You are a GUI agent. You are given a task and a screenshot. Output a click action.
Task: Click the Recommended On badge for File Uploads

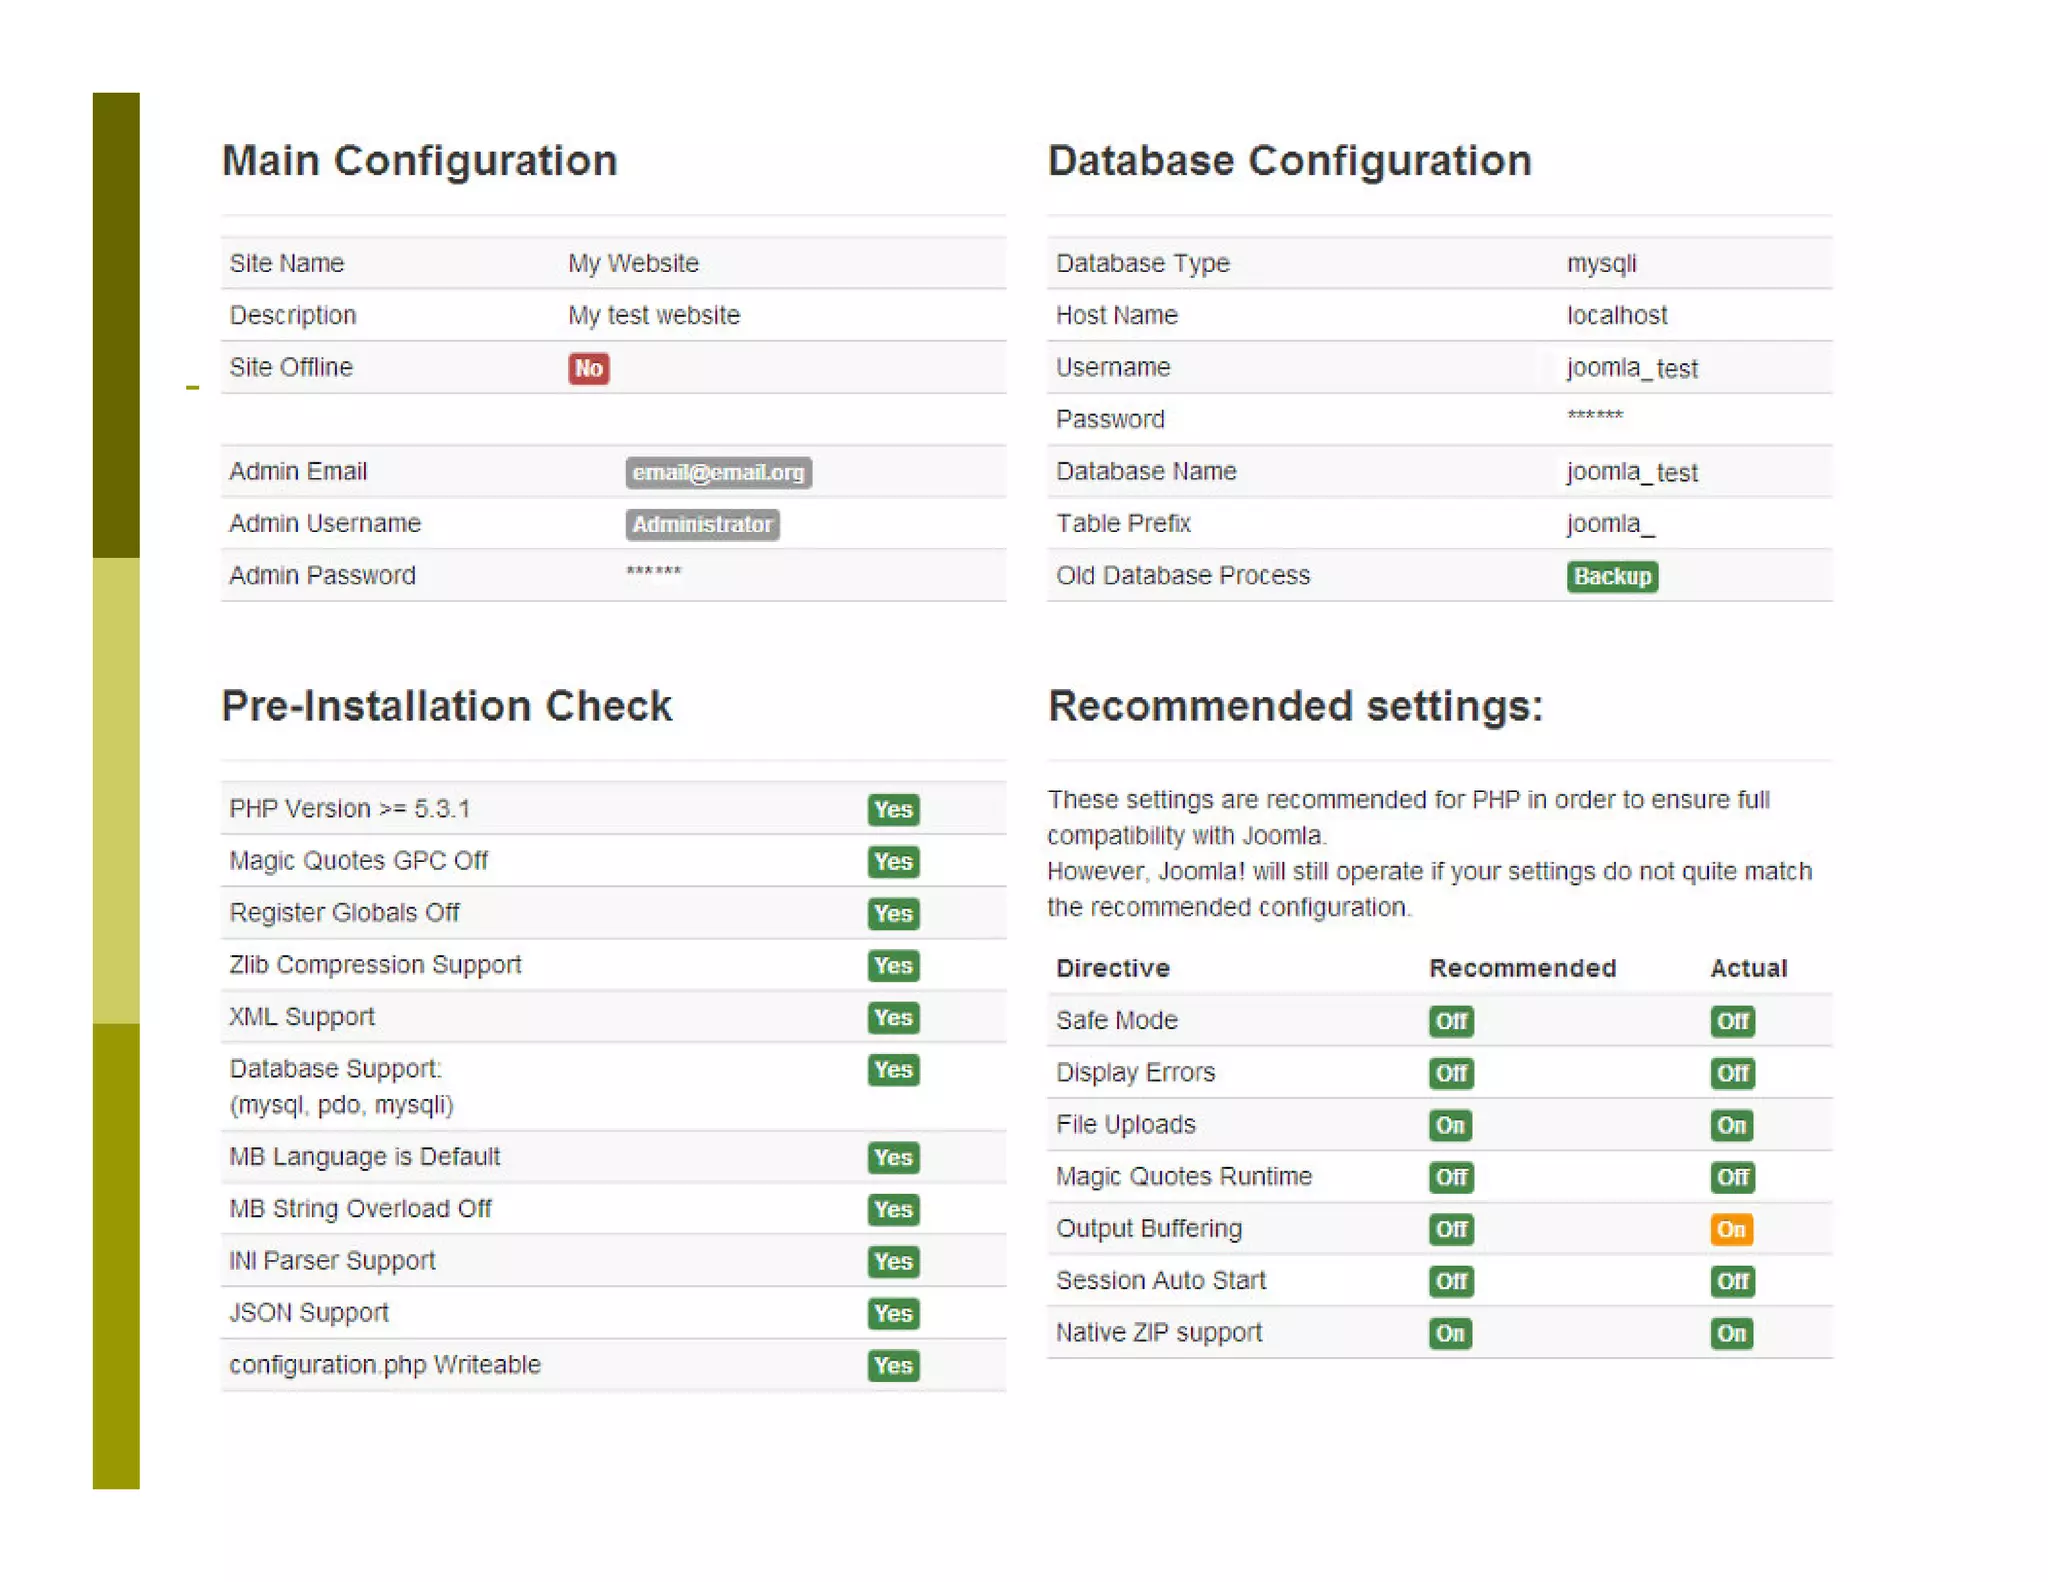(x=1449, y=1125)
